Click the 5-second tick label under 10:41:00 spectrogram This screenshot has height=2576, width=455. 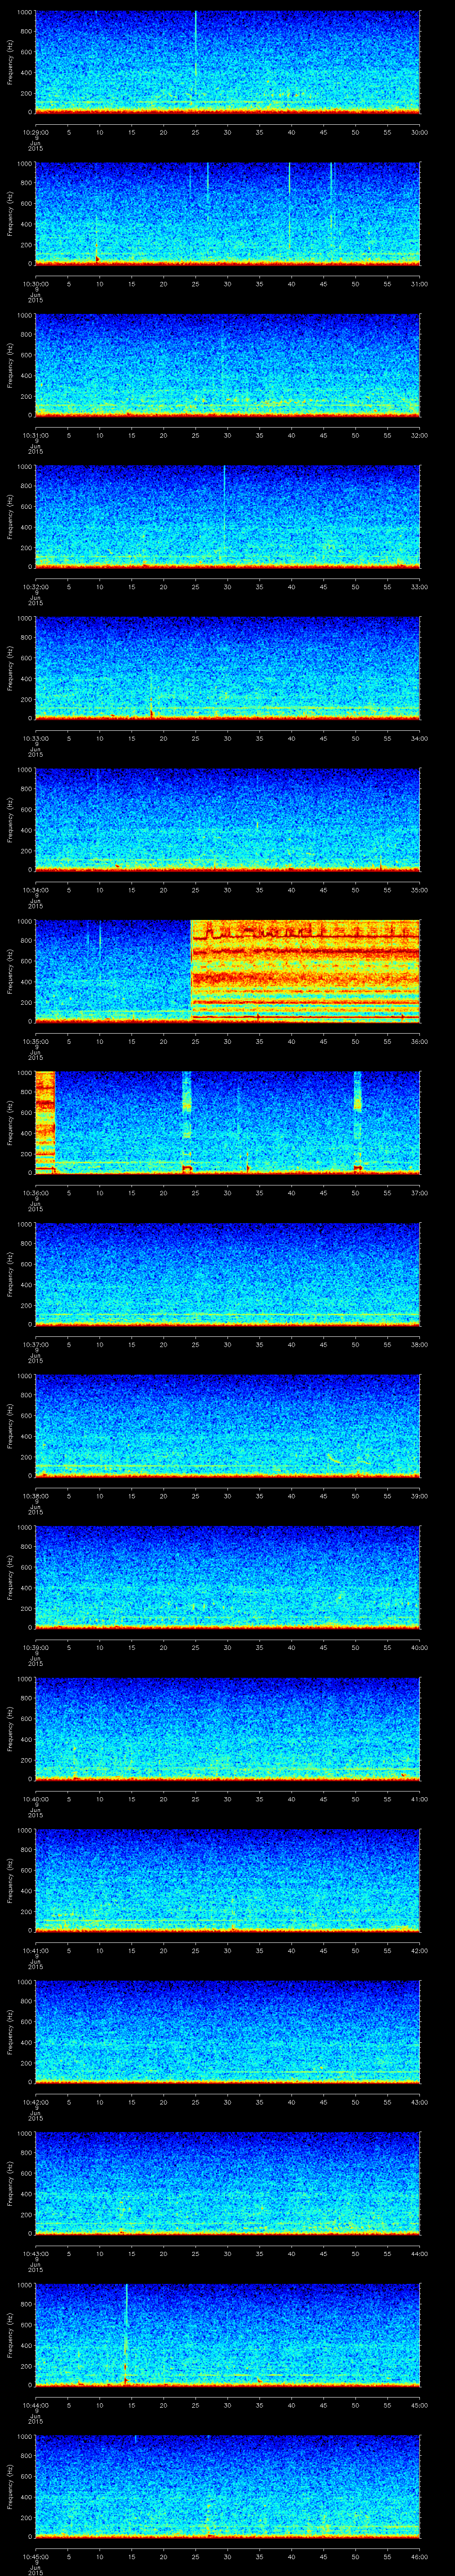[x=68, y=1949]
